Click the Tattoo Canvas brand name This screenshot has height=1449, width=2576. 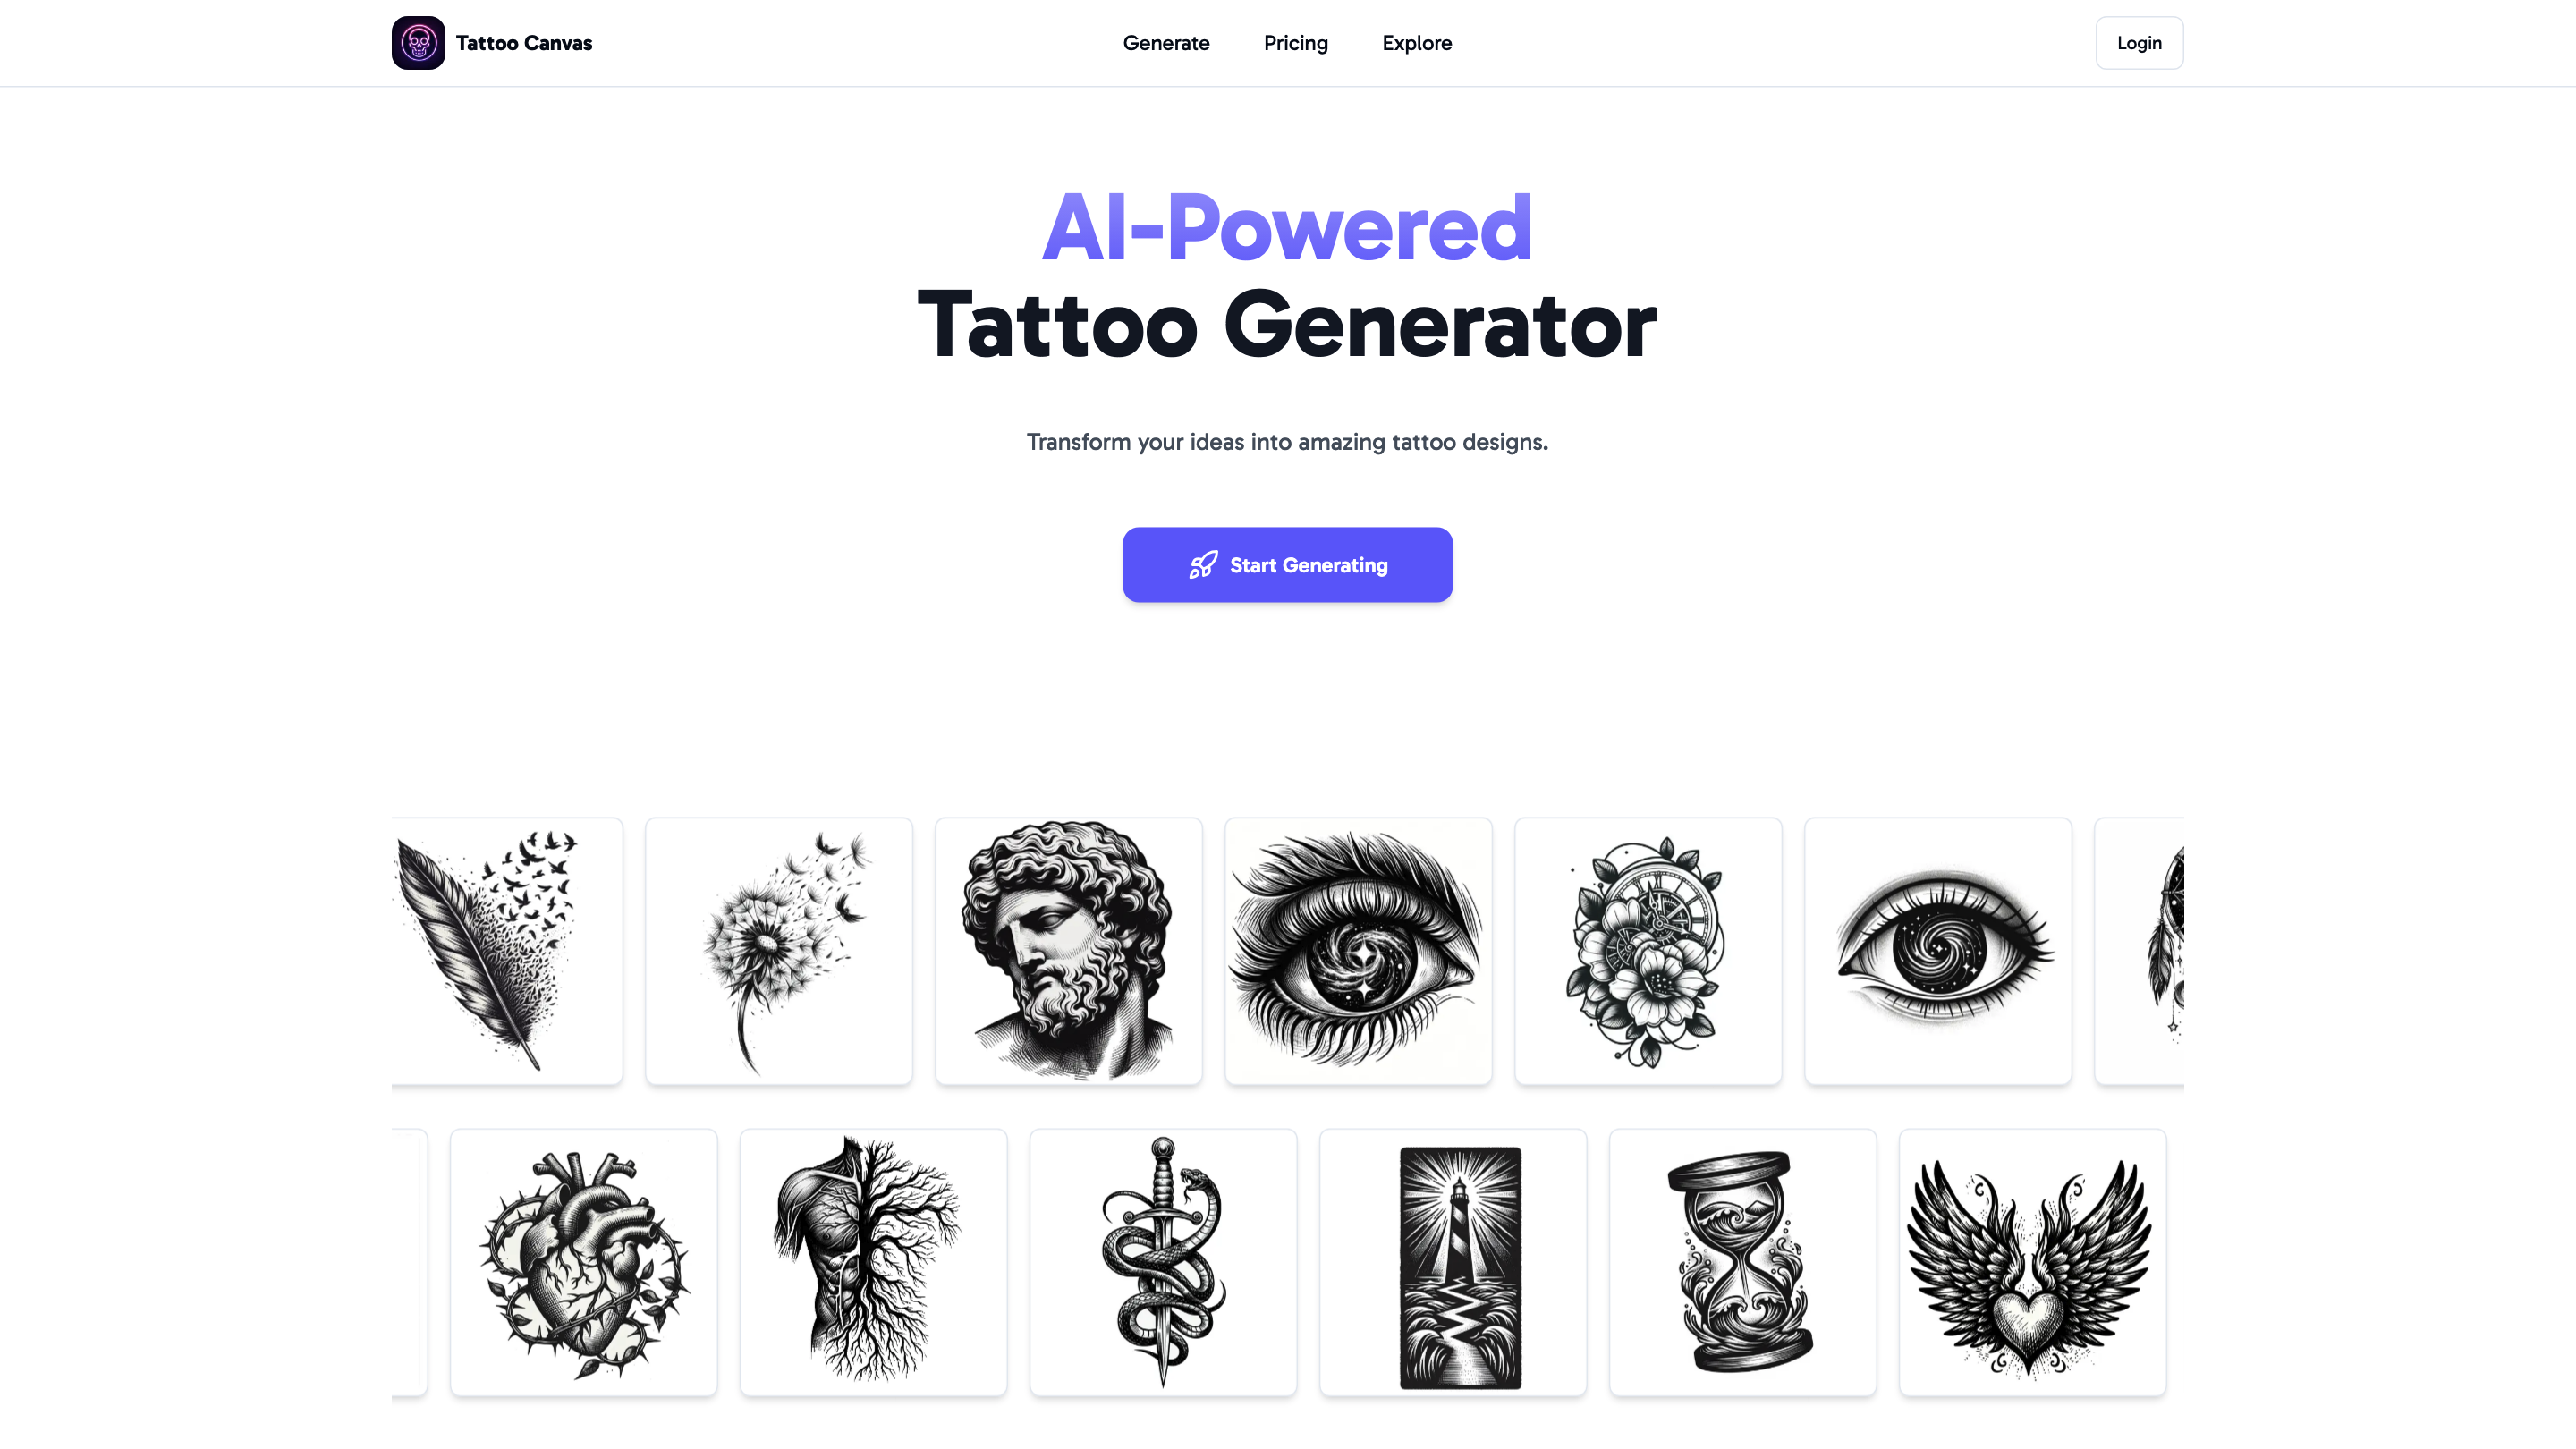click(x=524, y=43)
